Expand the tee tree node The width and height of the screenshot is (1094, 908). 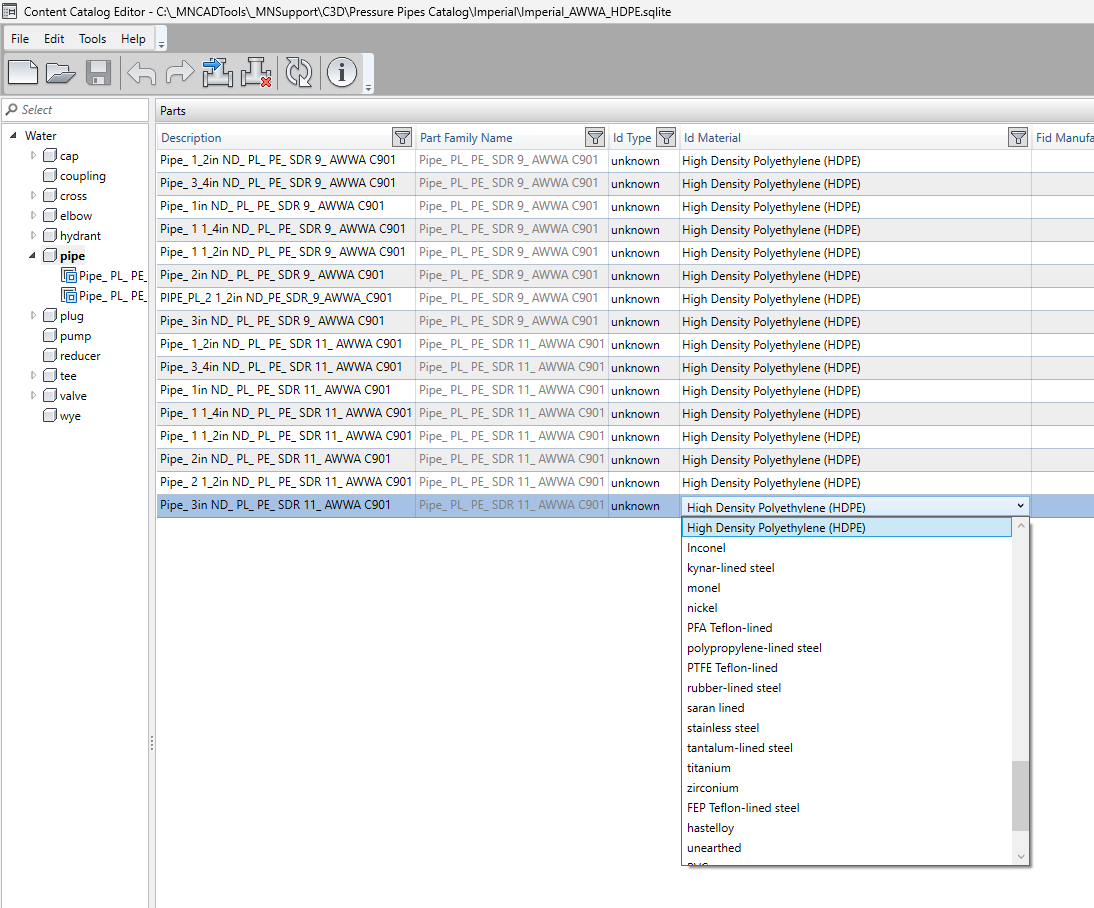(x=33, y=375)
